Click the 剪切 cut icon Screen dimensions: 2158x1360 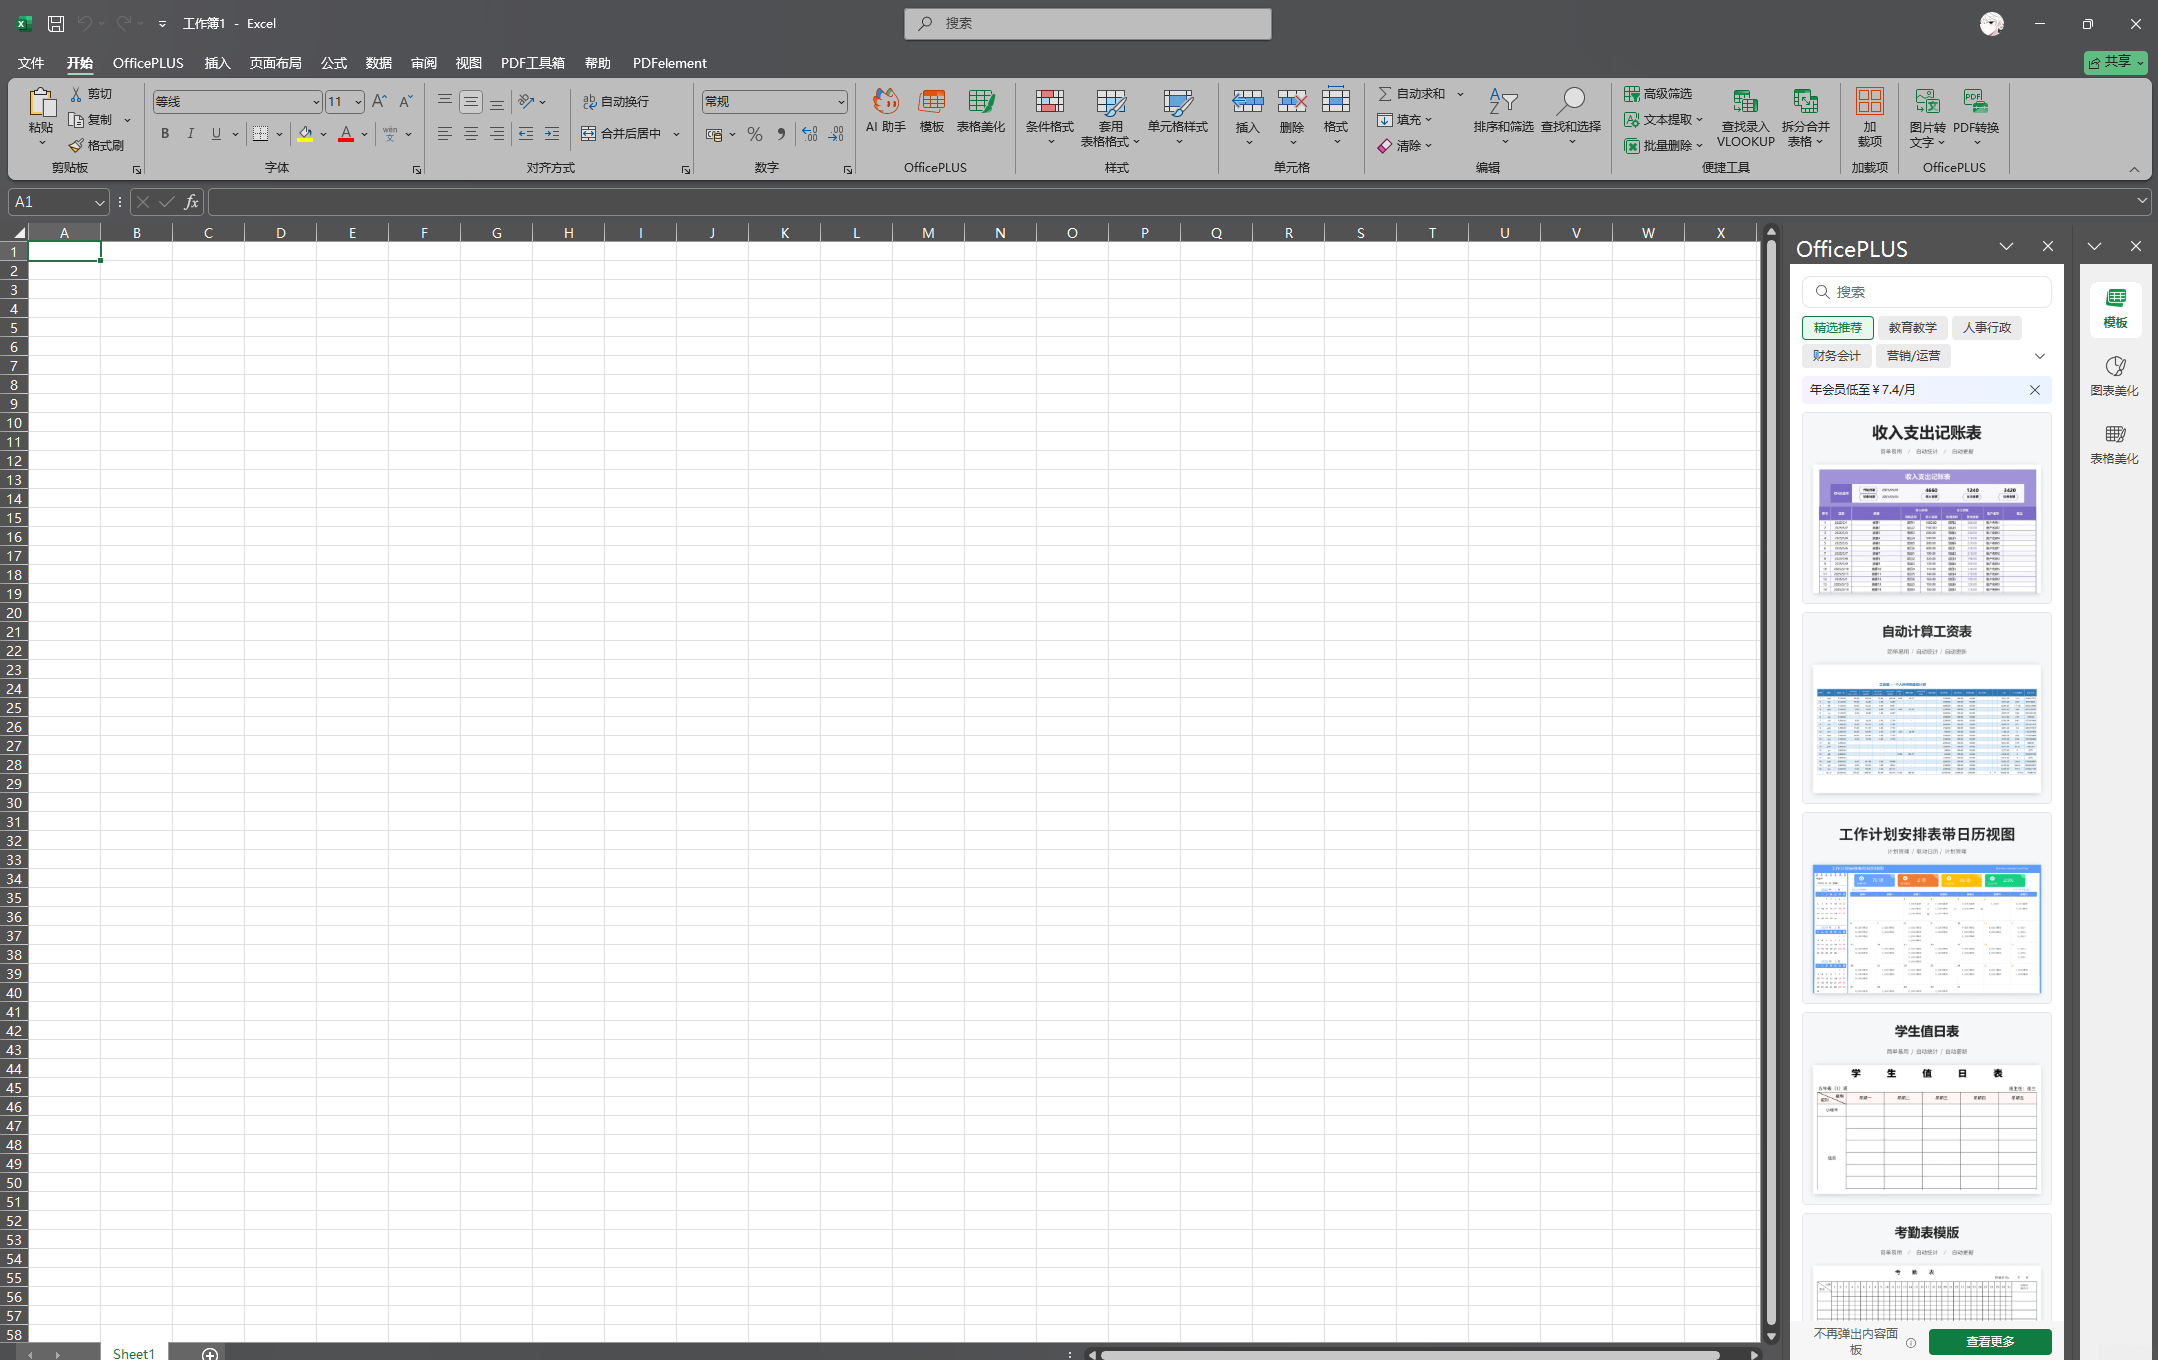coord(91,94)
